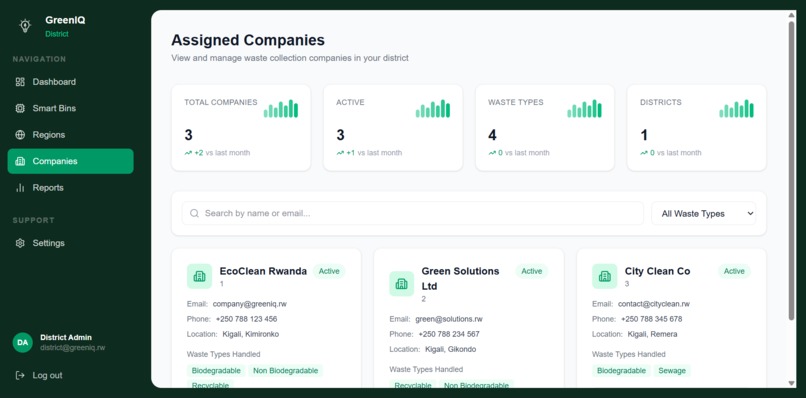Click the vertical scrollbar thumb

click(x=792, y=170)
